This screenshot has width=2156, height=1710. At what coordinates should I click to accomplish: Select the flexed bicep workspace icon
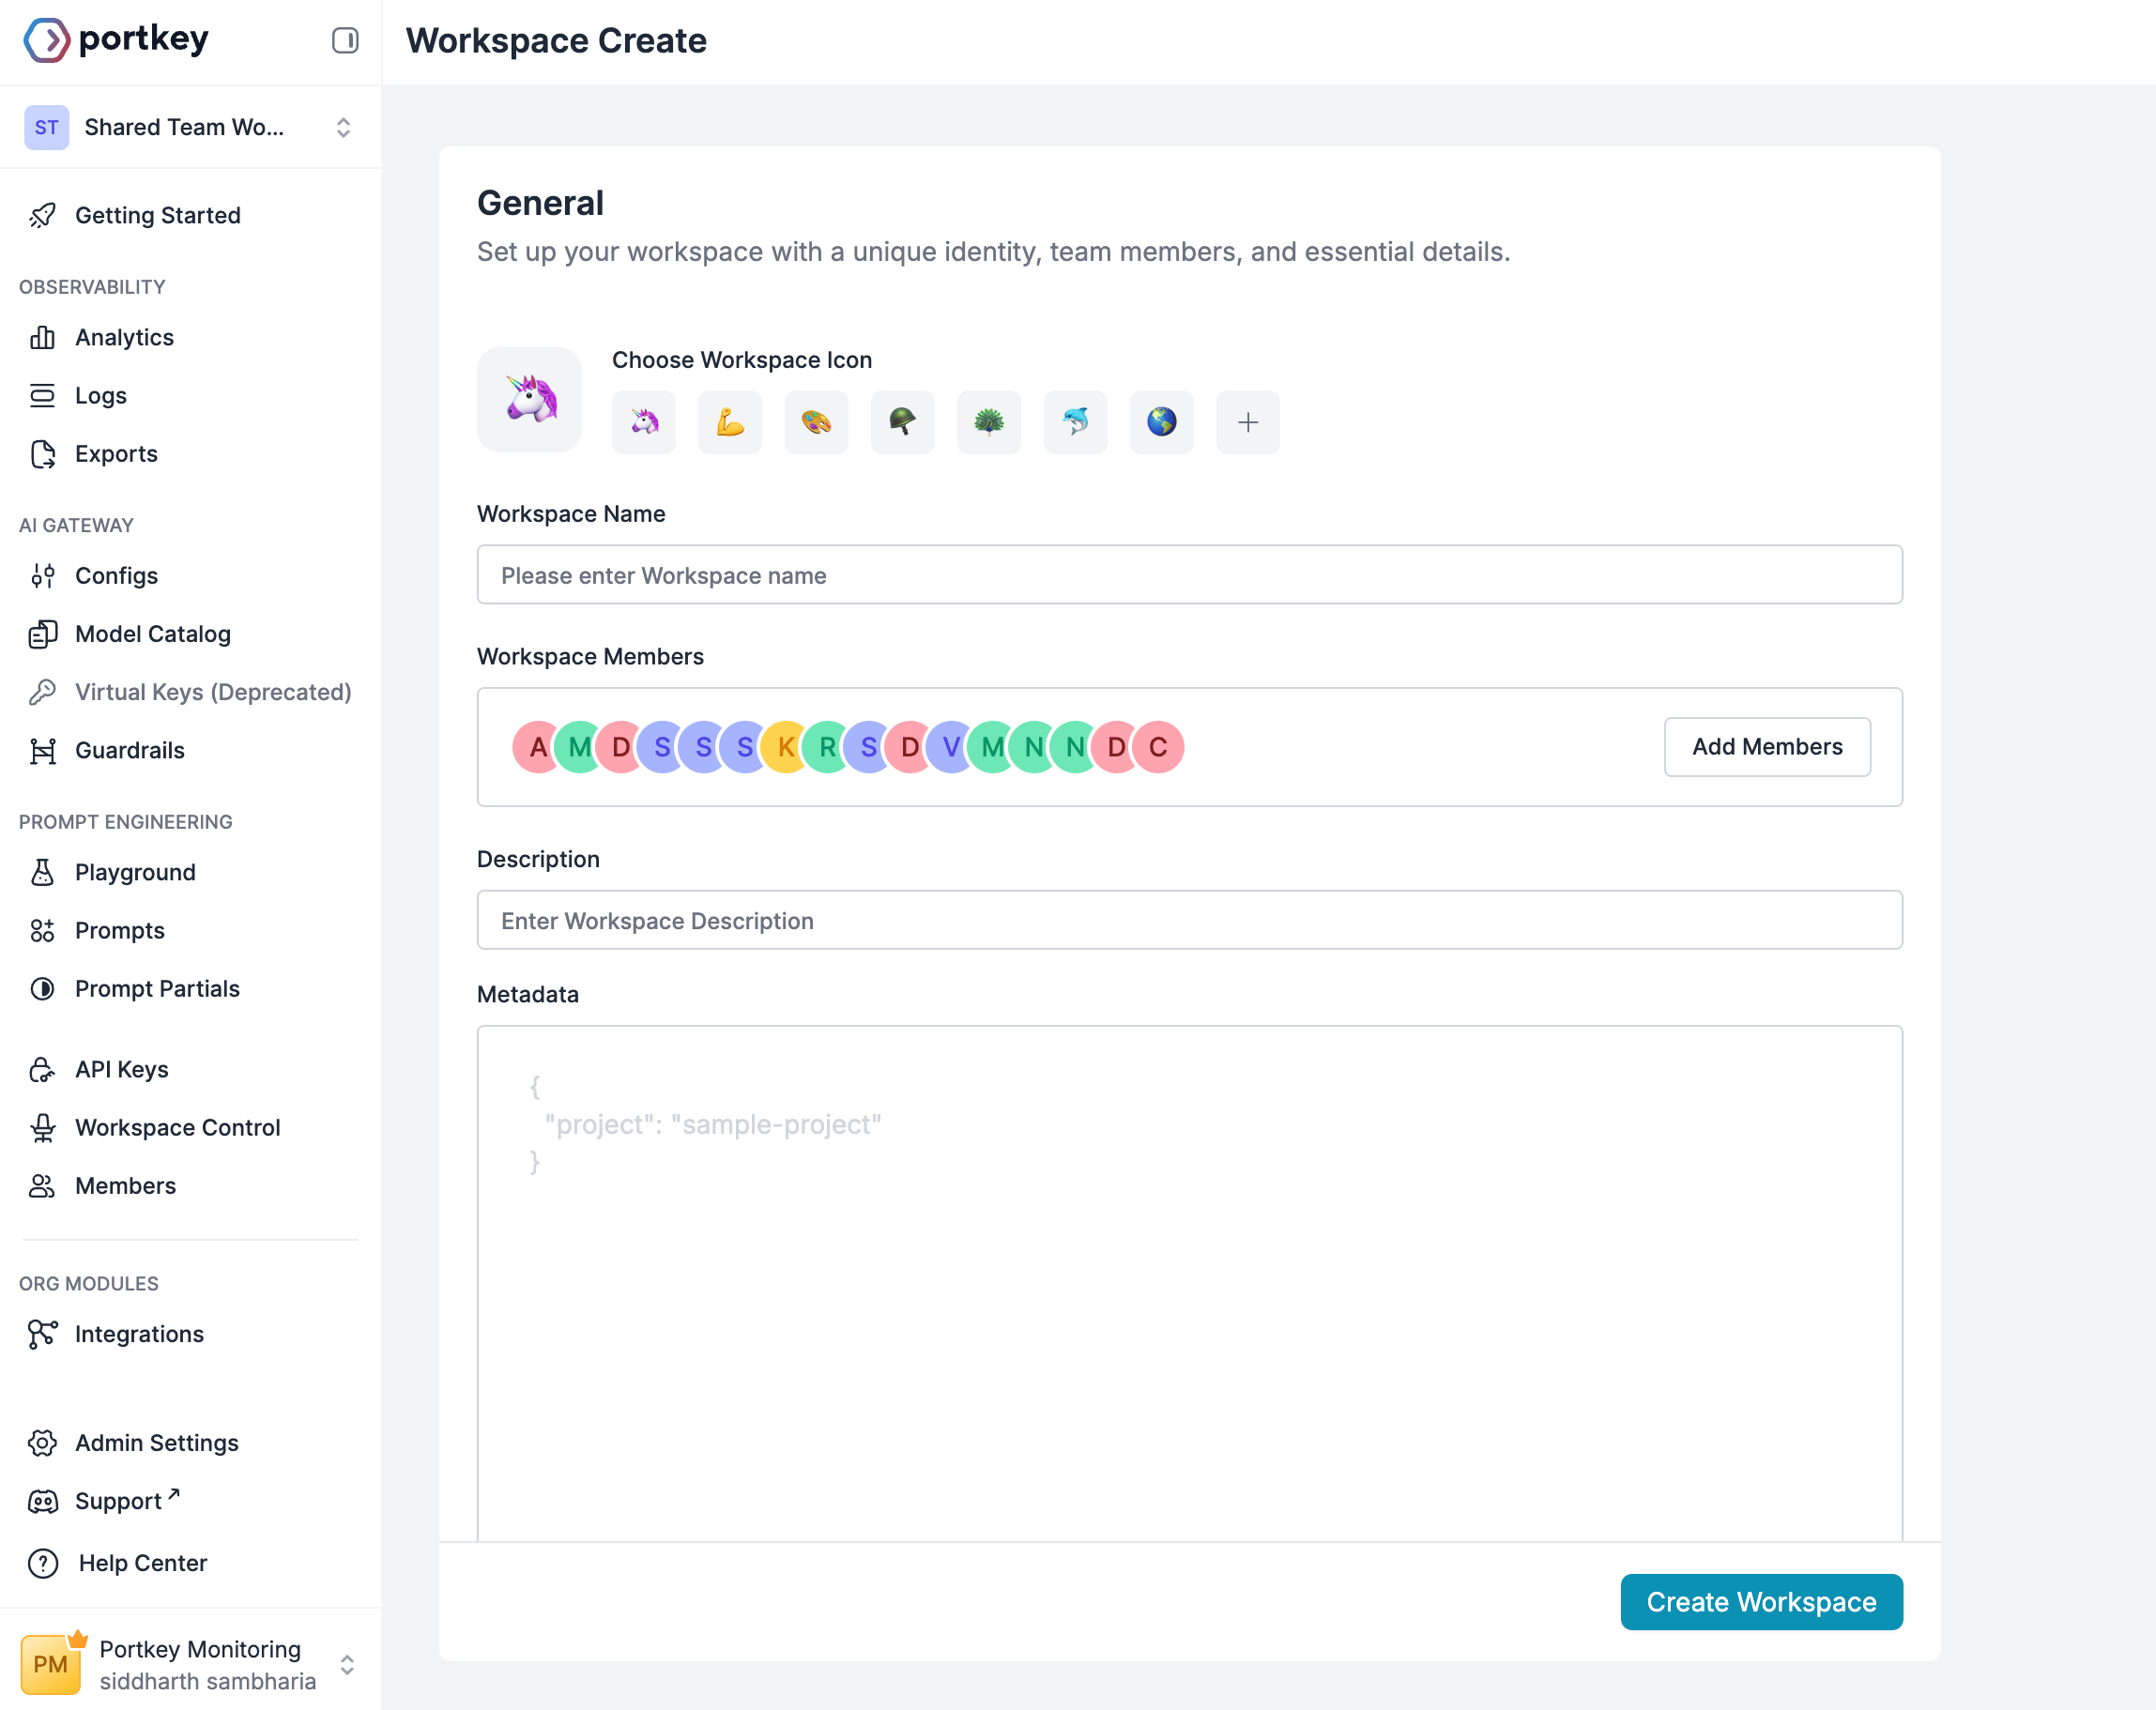tap(730, 422)
